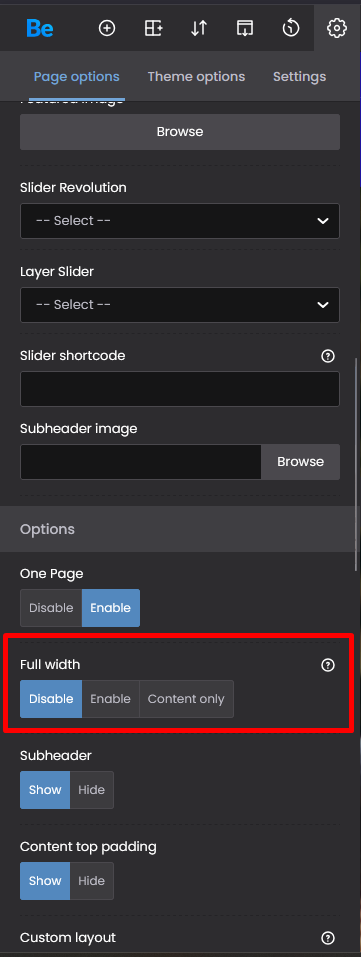Viewport: 361px width, 957px height.
Task: Open the Layer Slider dropdown
Action: click(180, 305)
